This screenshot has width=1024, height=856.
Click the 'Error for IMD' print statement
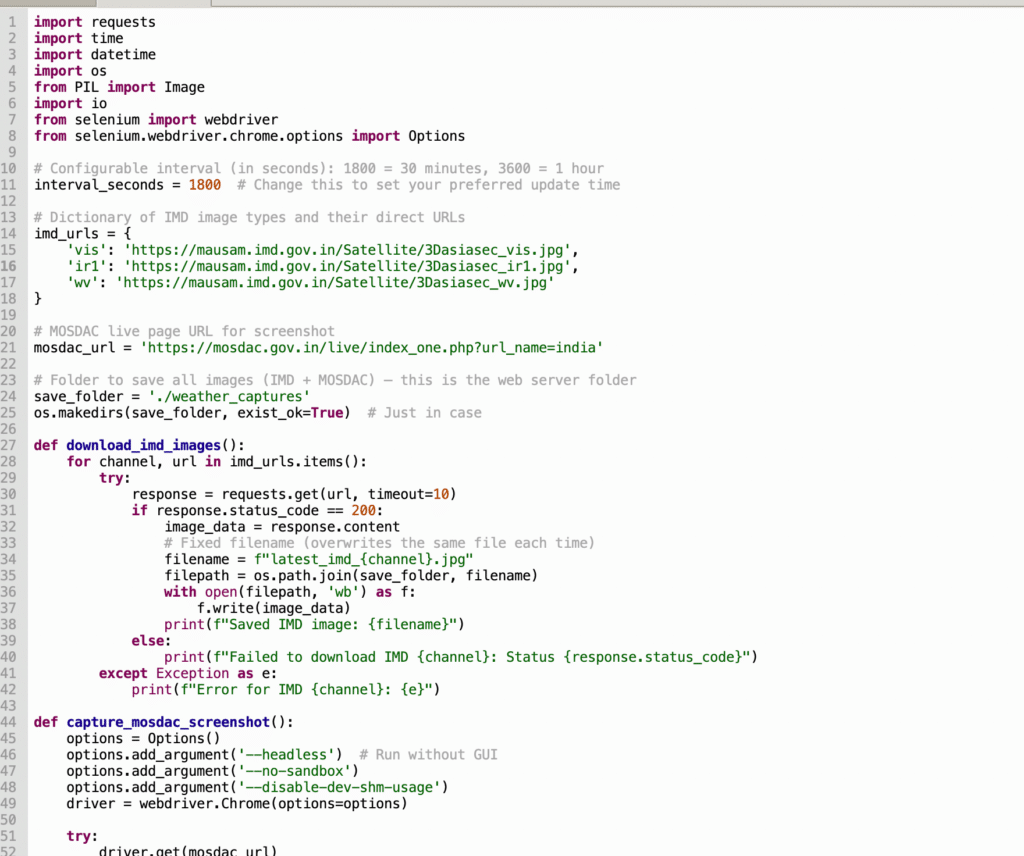pos(286,690)
